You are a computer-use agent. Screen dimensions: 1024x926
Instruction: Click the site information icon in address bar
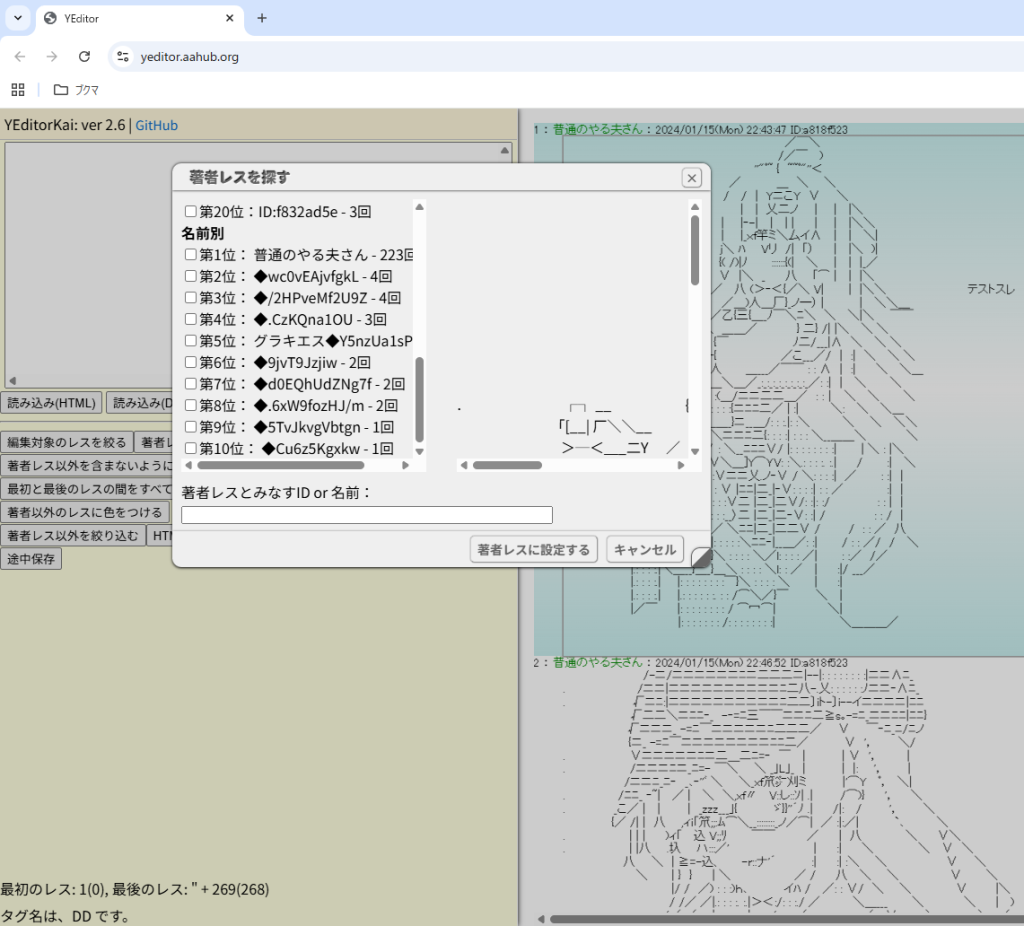pos(123,57)
